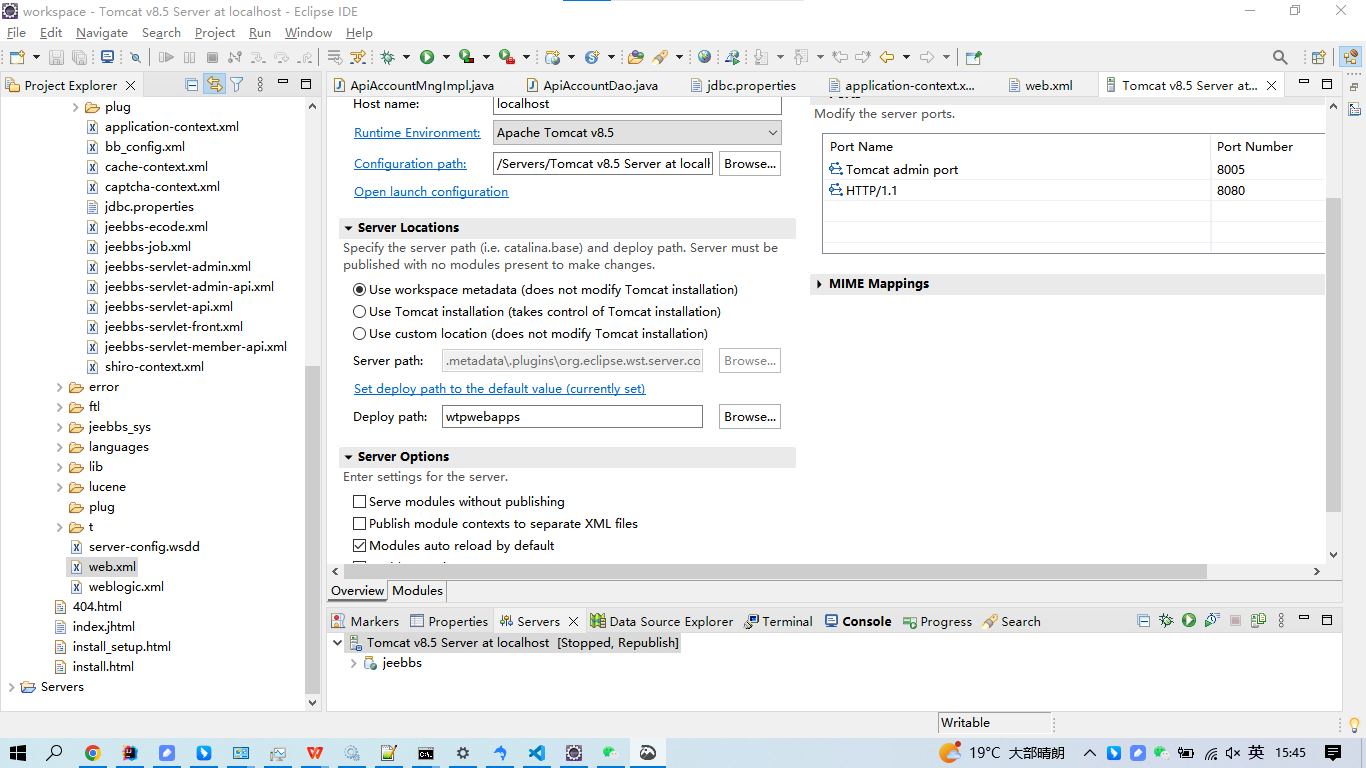
Task: Expand the error folder in Project Explorer
Action: pyautogui.click(x=60, y=387)
